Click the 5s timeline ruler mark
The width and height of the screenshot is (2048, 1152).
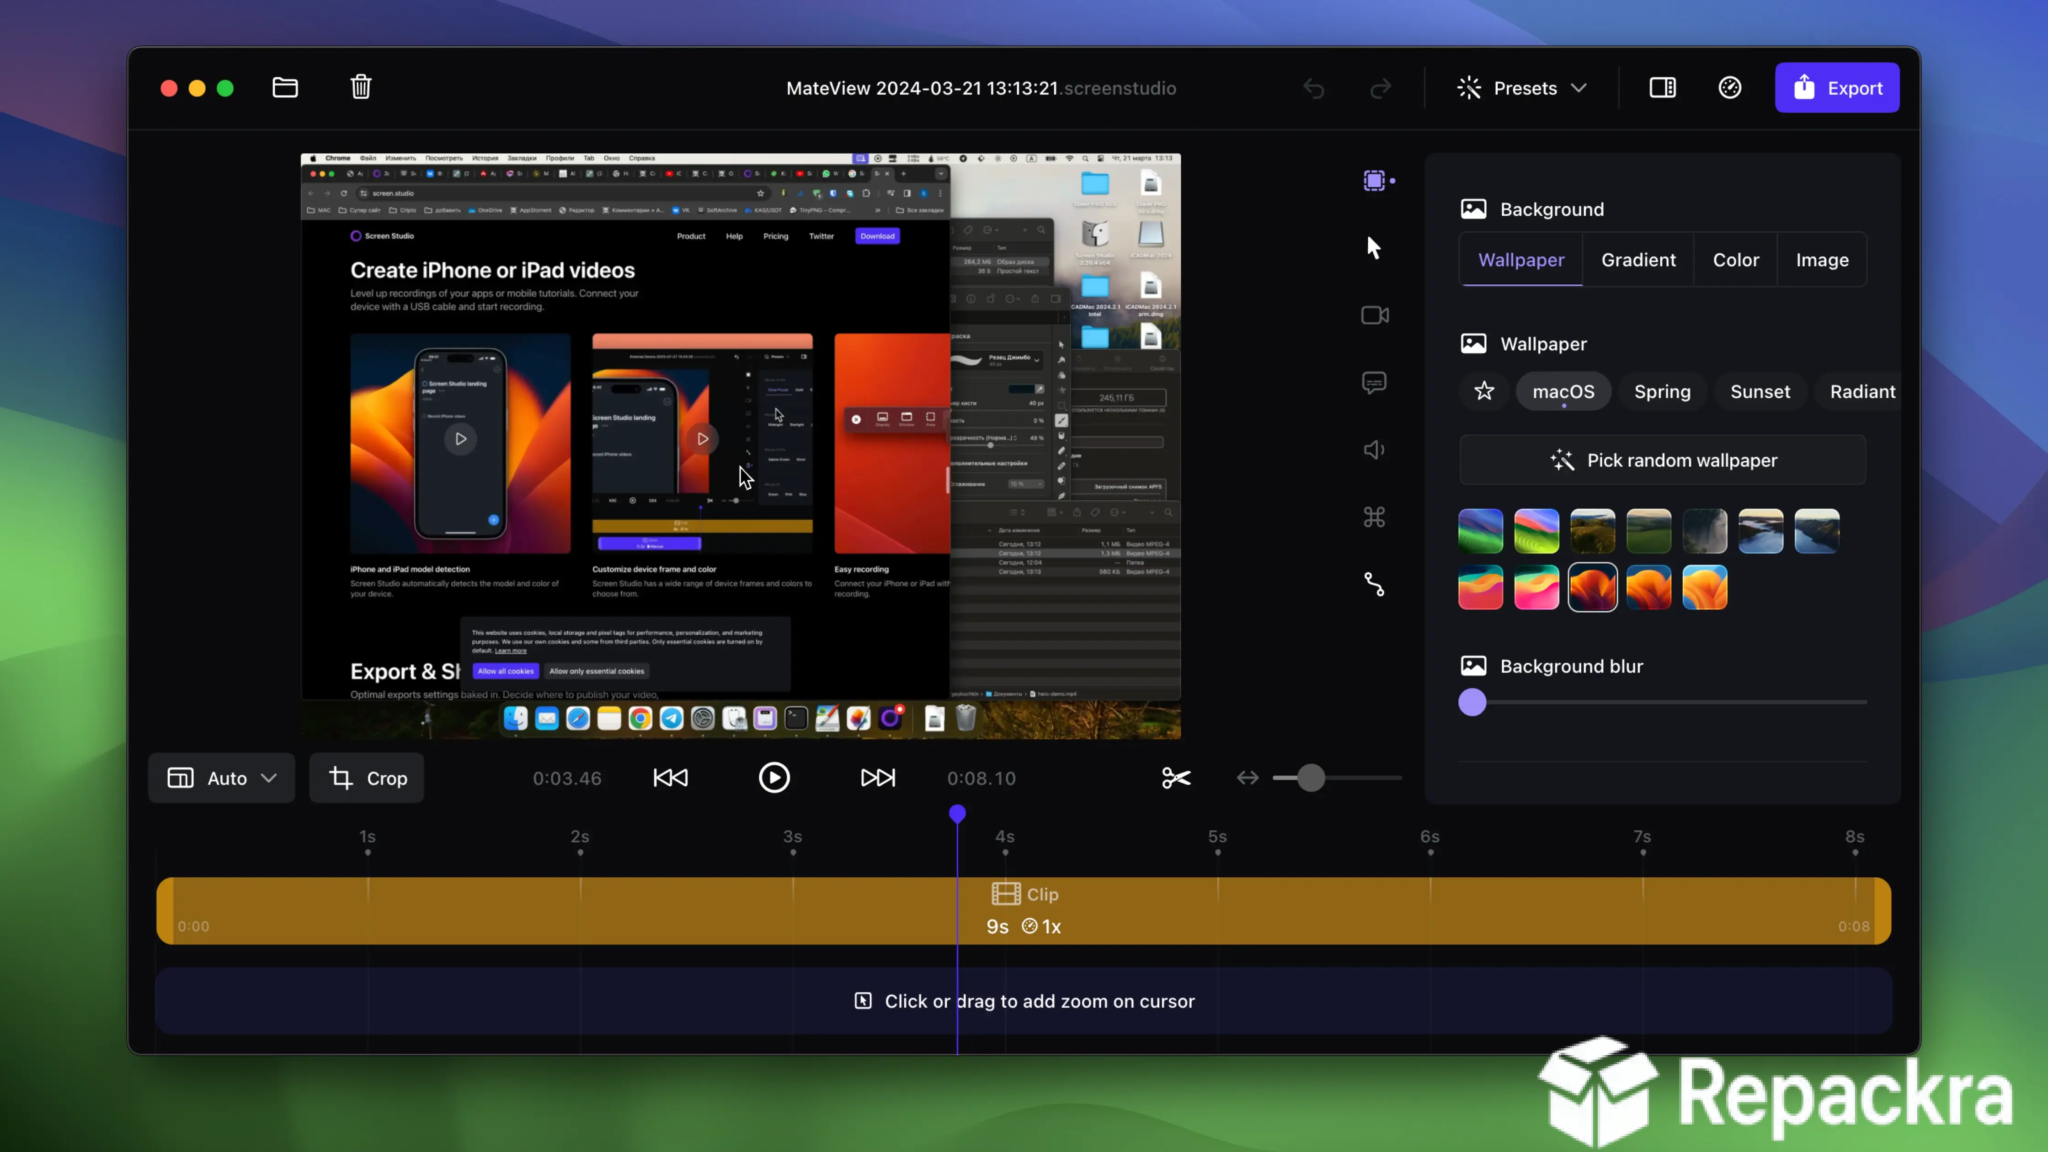click(1217, 837)
